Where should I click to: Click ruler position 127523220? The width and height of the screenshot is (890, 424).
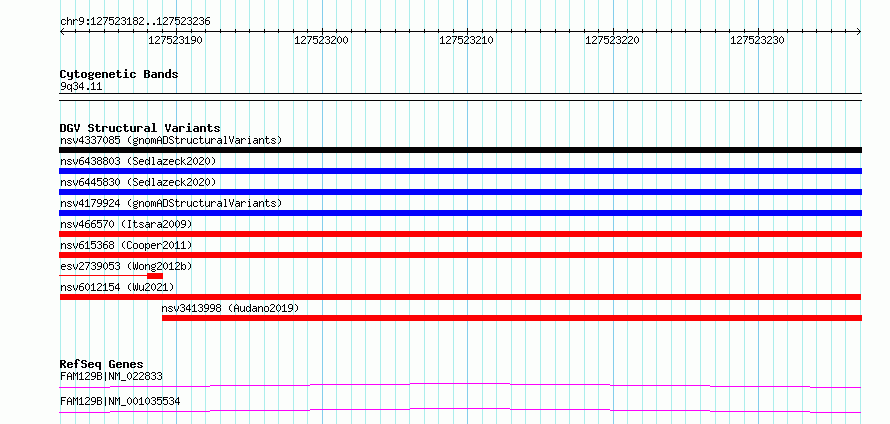point(612,40)
